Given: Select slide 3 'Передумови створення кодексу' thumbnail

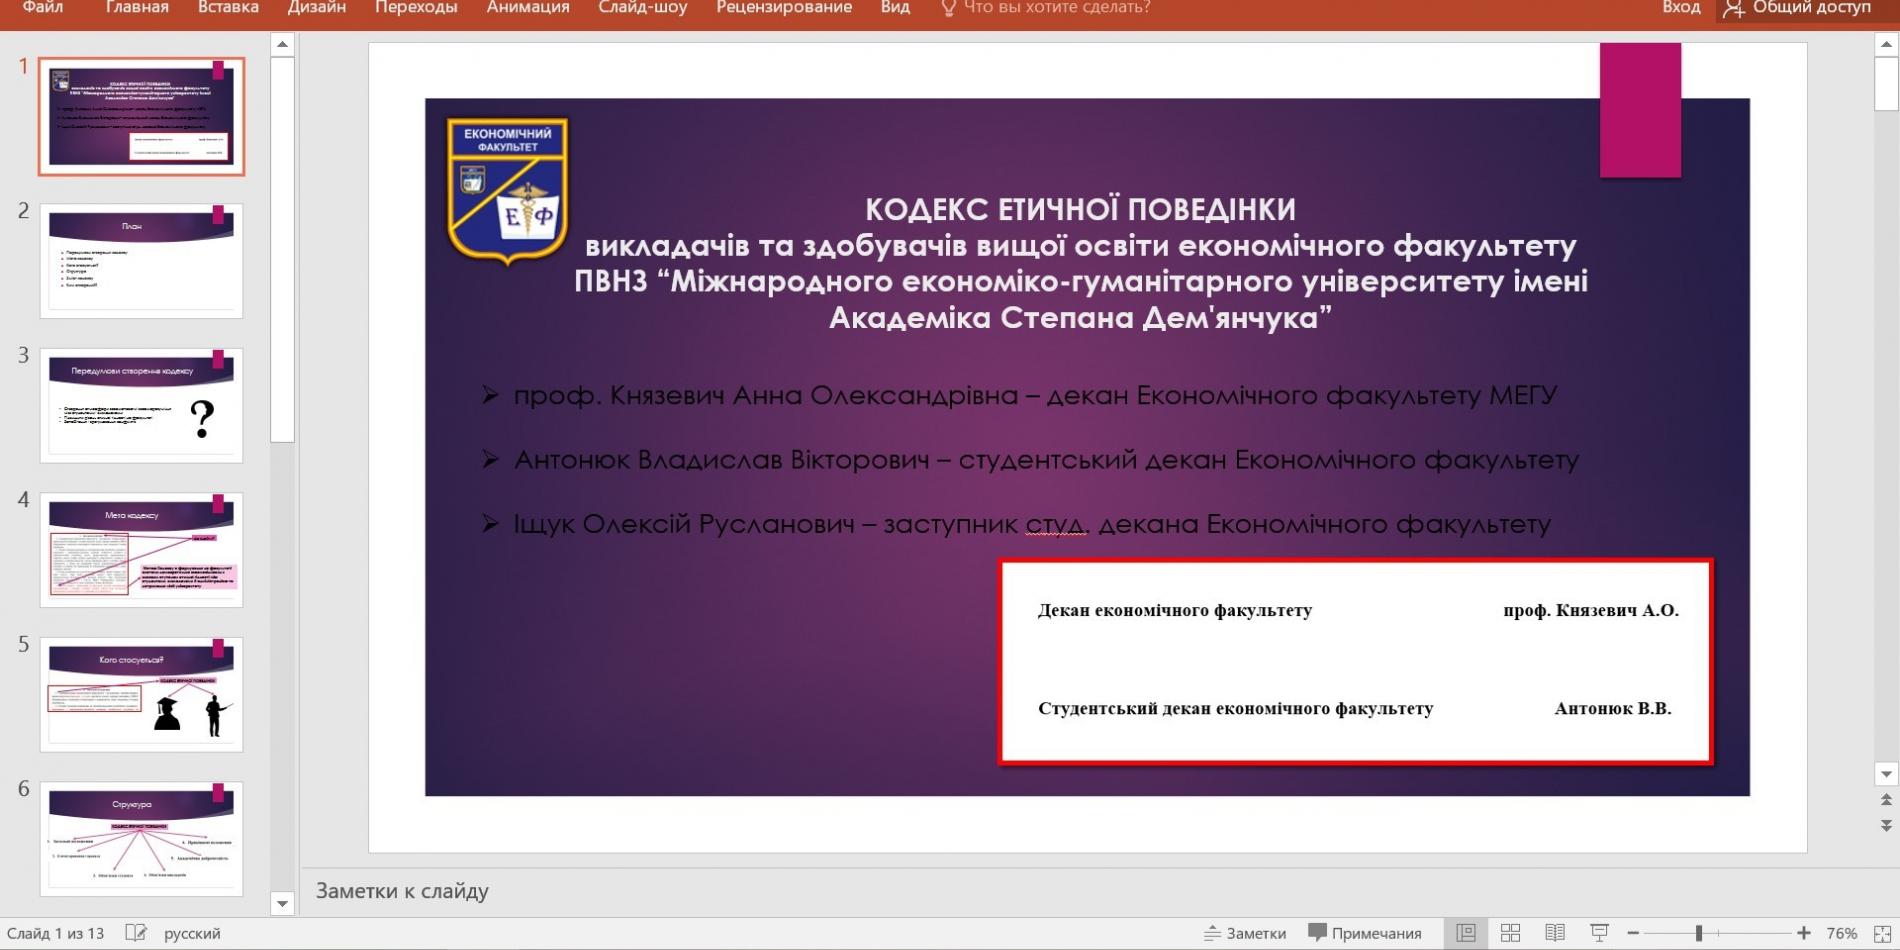Looking at the screenshot, I should click(x=141, y=405).
